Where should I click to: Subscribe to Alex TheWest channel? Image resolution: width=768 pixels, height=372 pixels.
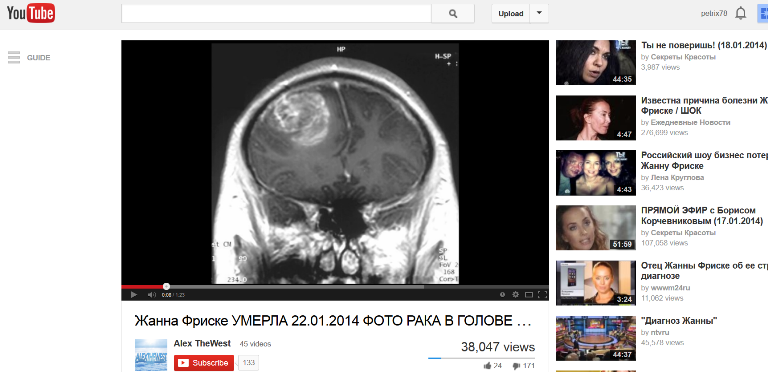click(204, 363)
